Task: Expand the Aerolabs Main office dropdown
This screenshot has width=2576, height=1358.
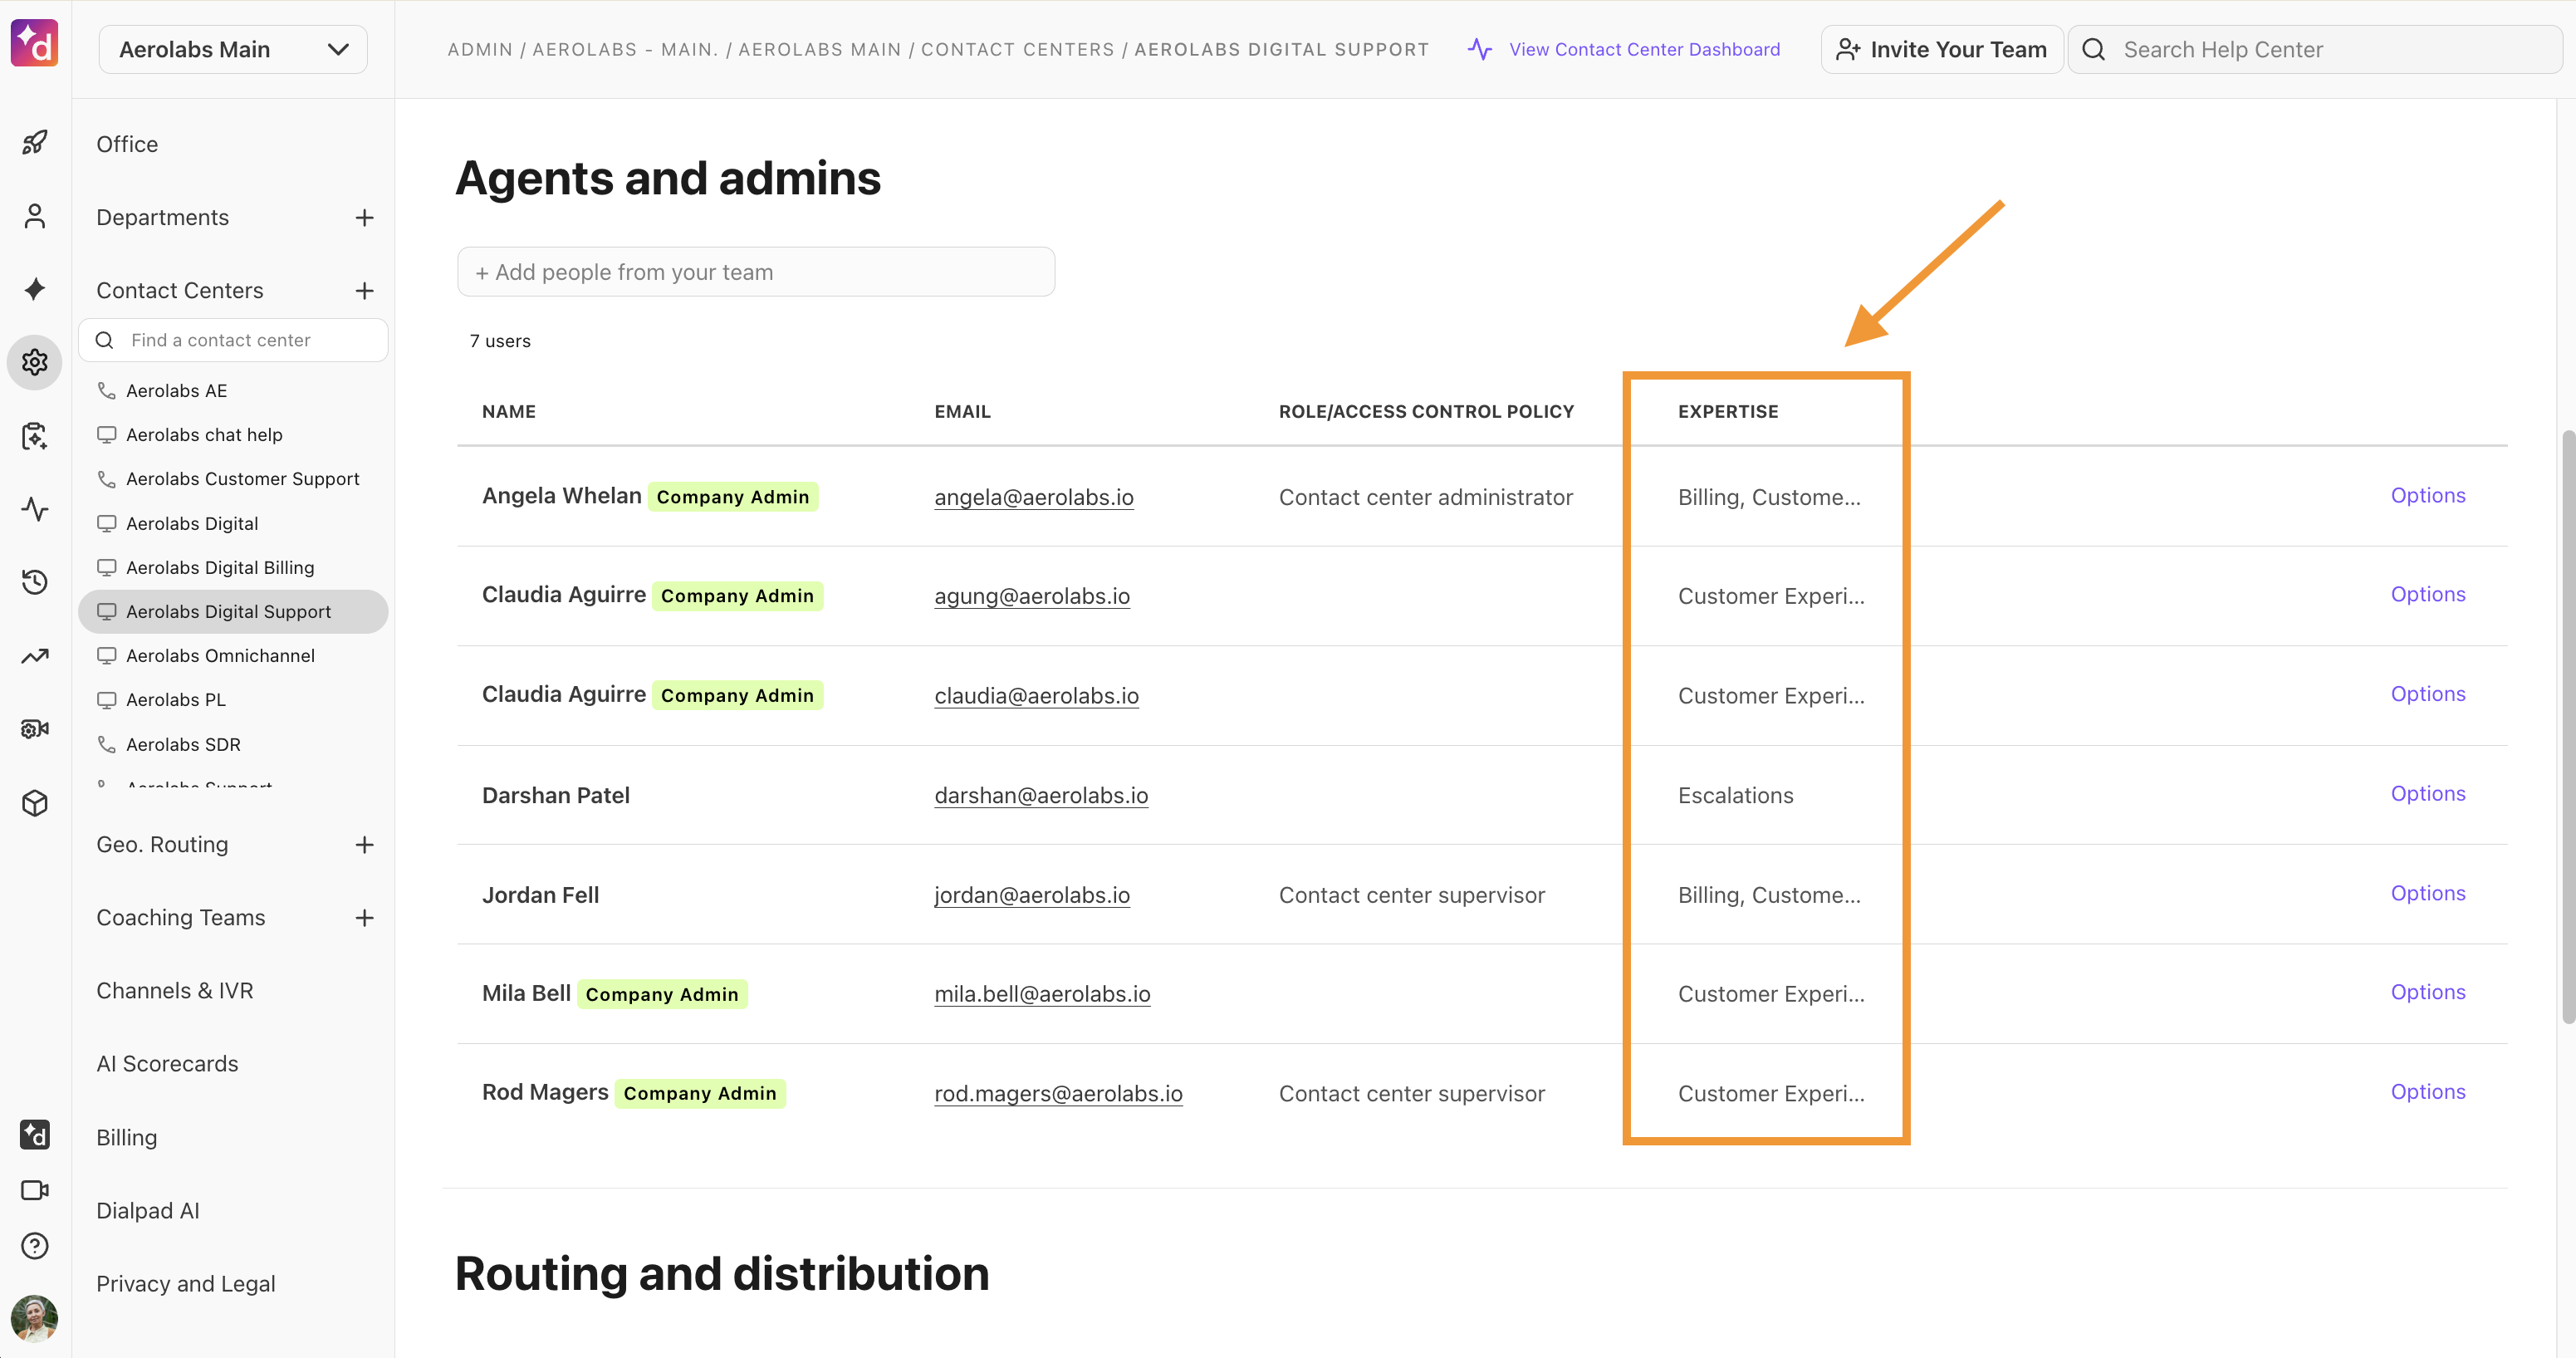Action: pyautogui.click(x=233, y=49)
